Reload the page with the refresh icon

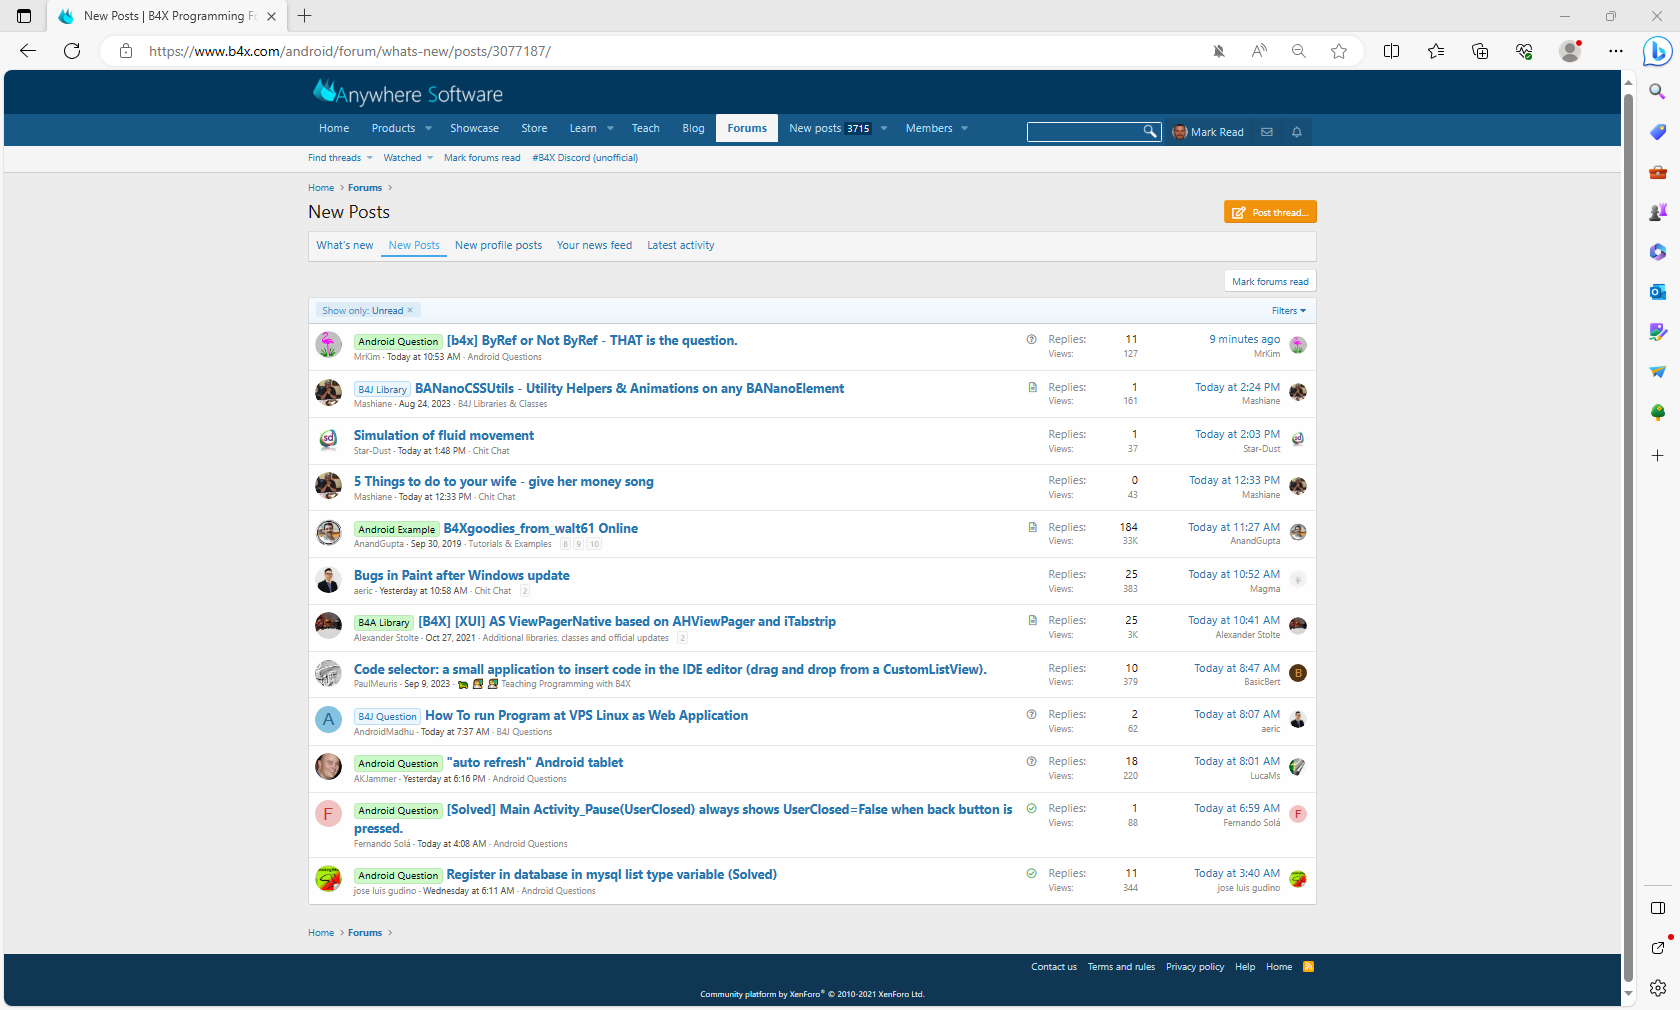click(x=72, y=51)
